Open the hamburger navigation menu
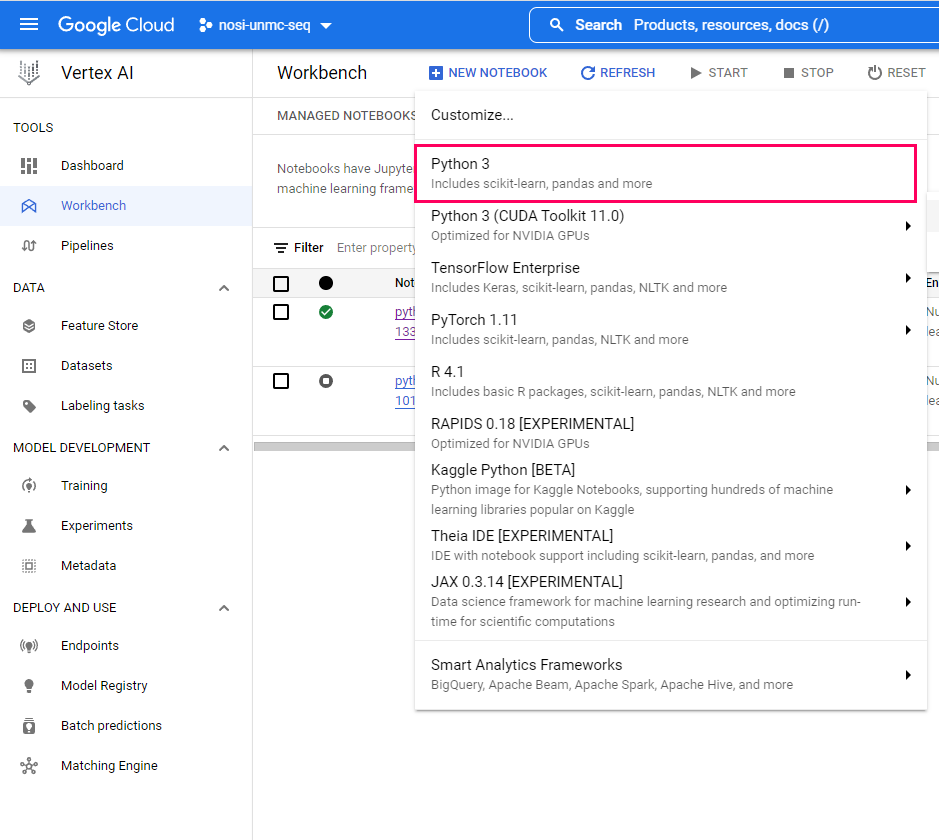 (29, 25)
